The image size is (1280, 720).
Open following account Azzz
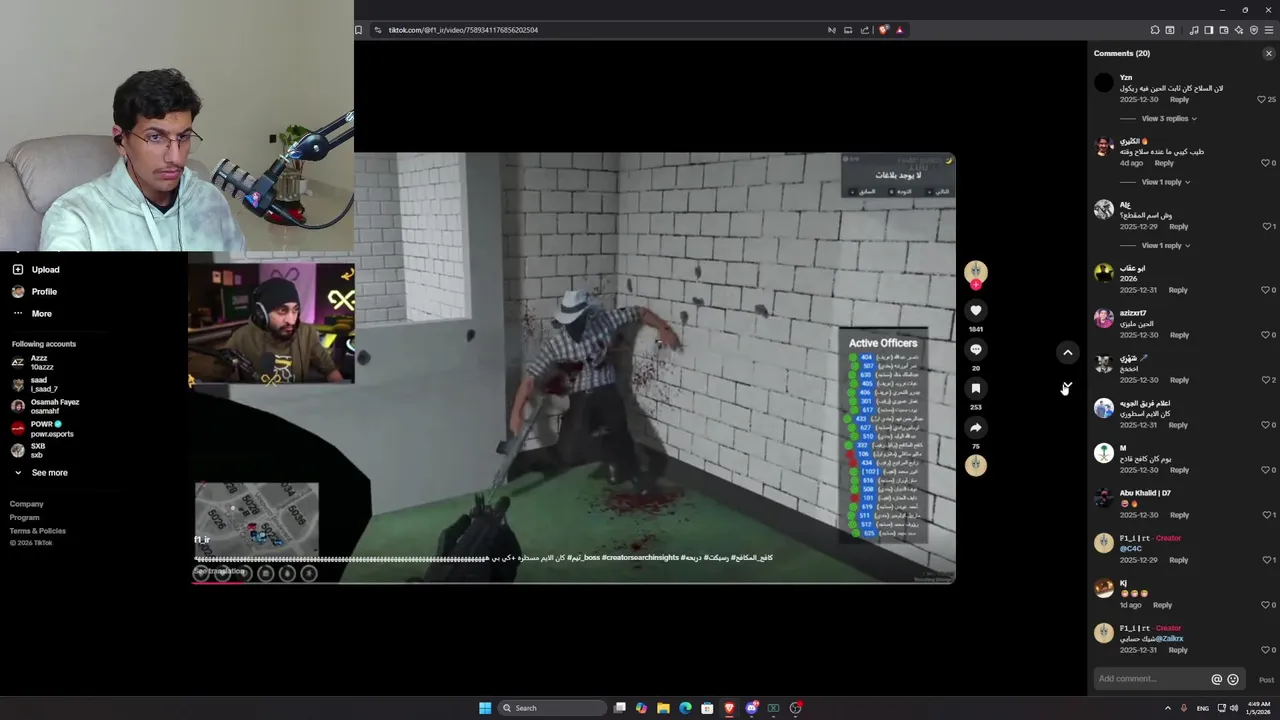pyautogui.click(x=33, y=363)
